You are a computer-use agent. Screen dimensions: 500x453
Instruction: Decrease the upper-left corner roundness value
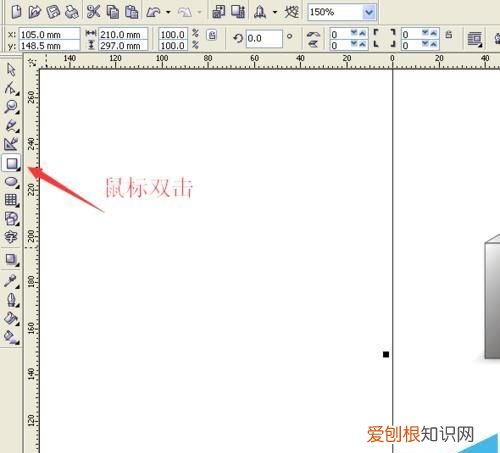(354, 33)
